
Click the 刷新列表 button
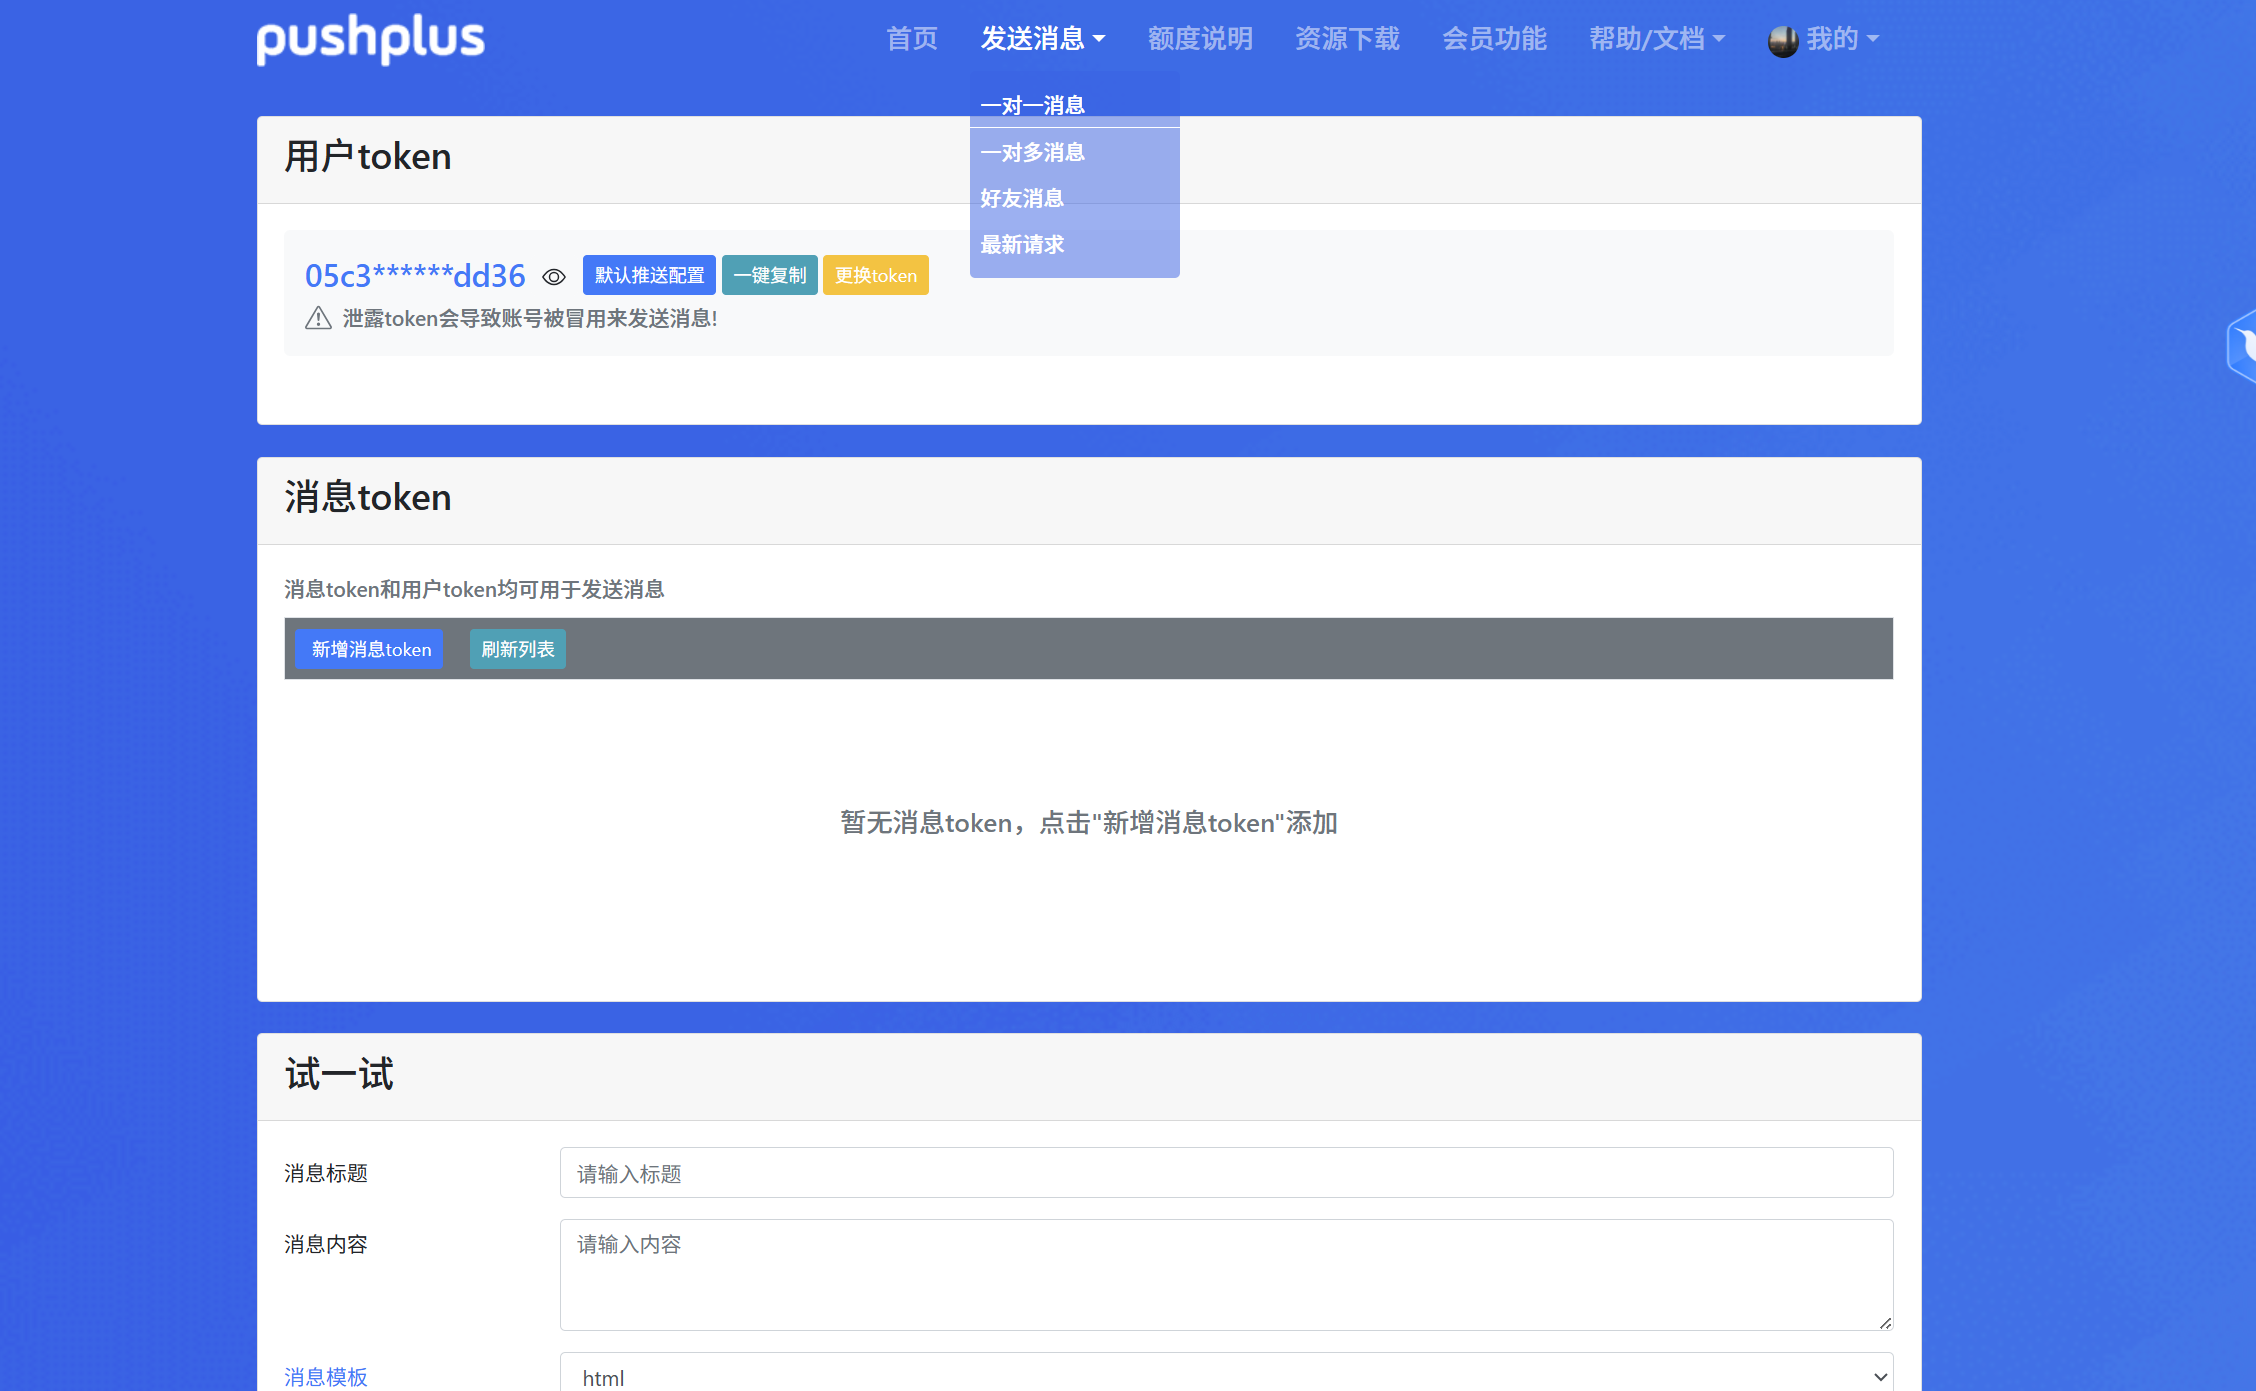pyautogui.click(x=517, y=649)
